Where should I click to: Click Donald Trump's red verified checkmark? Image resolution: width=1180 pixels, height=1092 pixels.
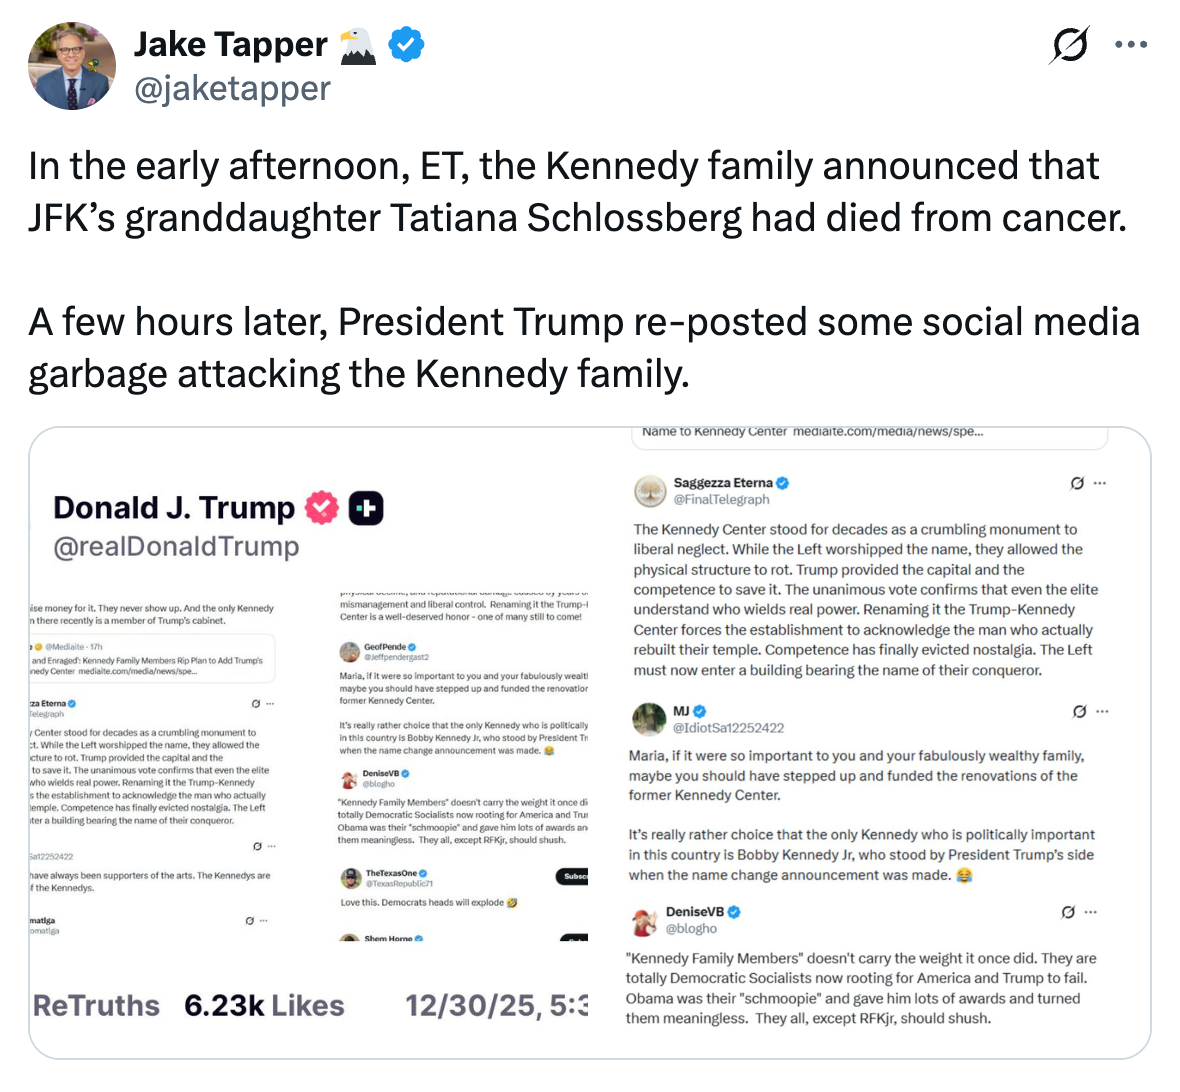[319, 507]
